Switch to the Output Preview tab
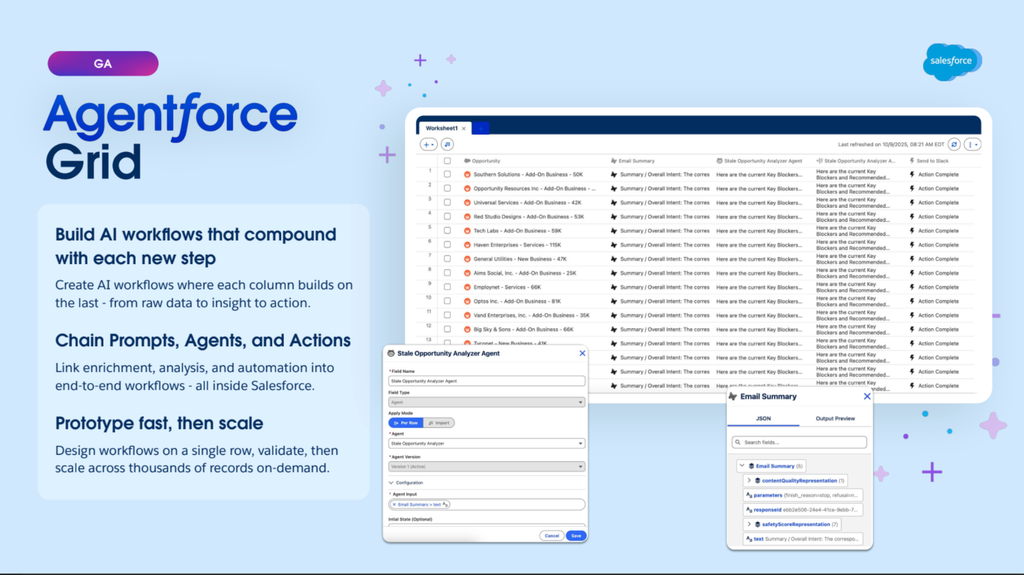 coord(835,418)
